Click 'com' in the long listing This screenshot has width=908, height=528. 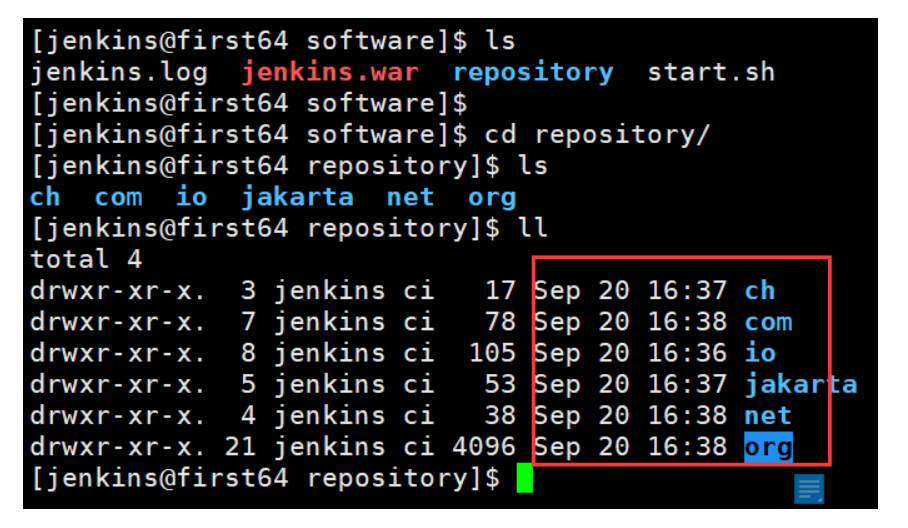pos(768,322)
